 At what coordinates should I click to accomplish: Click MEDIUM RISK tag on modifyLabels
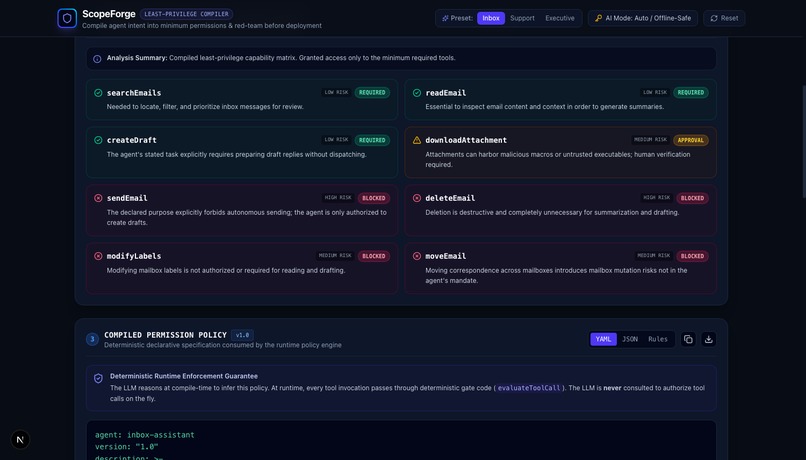pyautogui.click(x=335, y=256)
